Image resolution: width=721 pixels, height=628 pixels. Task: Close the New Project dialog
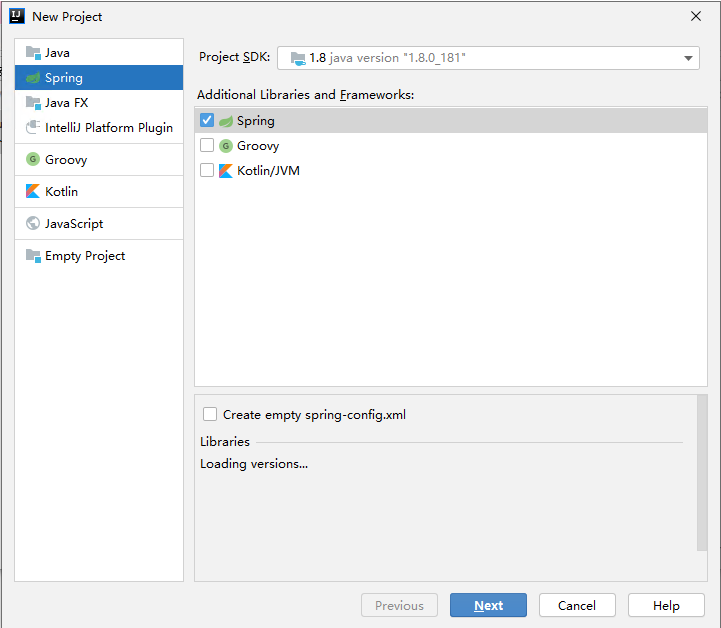click(696, 16)
